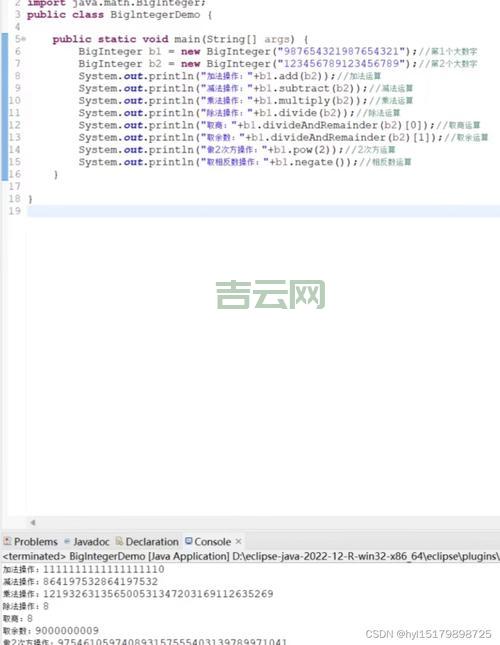Click 'public class BigIntegerDemo' declaration line
This screenshot has height=645, width=500.
click(120, 15)
